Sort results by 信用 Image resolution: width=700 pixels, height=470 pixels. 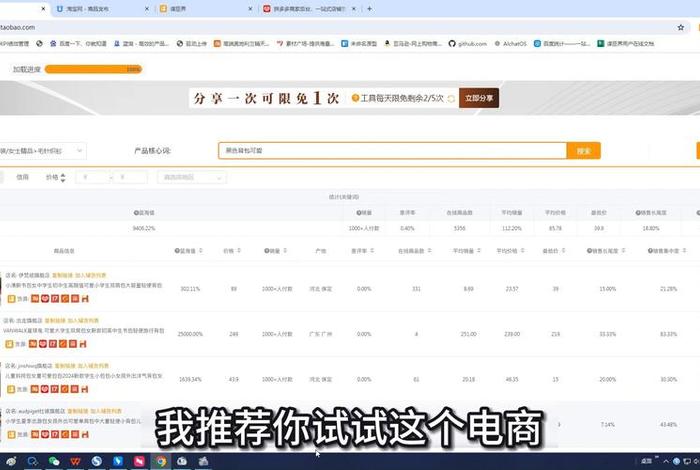point(22,177)
